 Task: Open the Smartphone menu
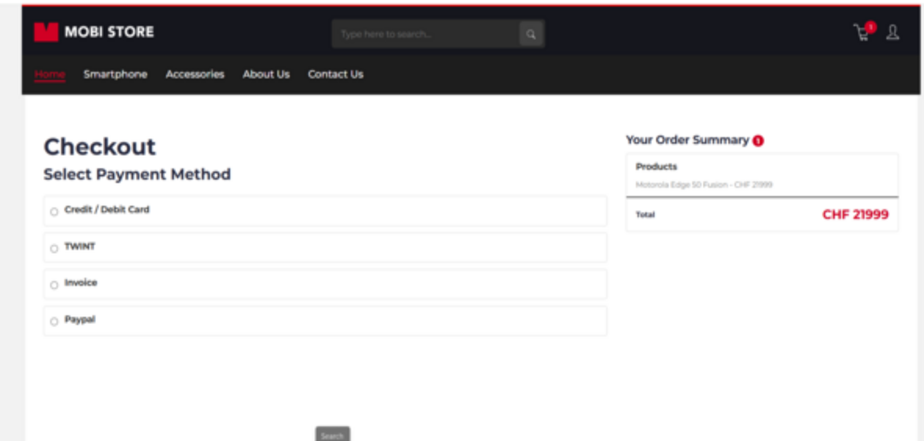pos(116,74)
